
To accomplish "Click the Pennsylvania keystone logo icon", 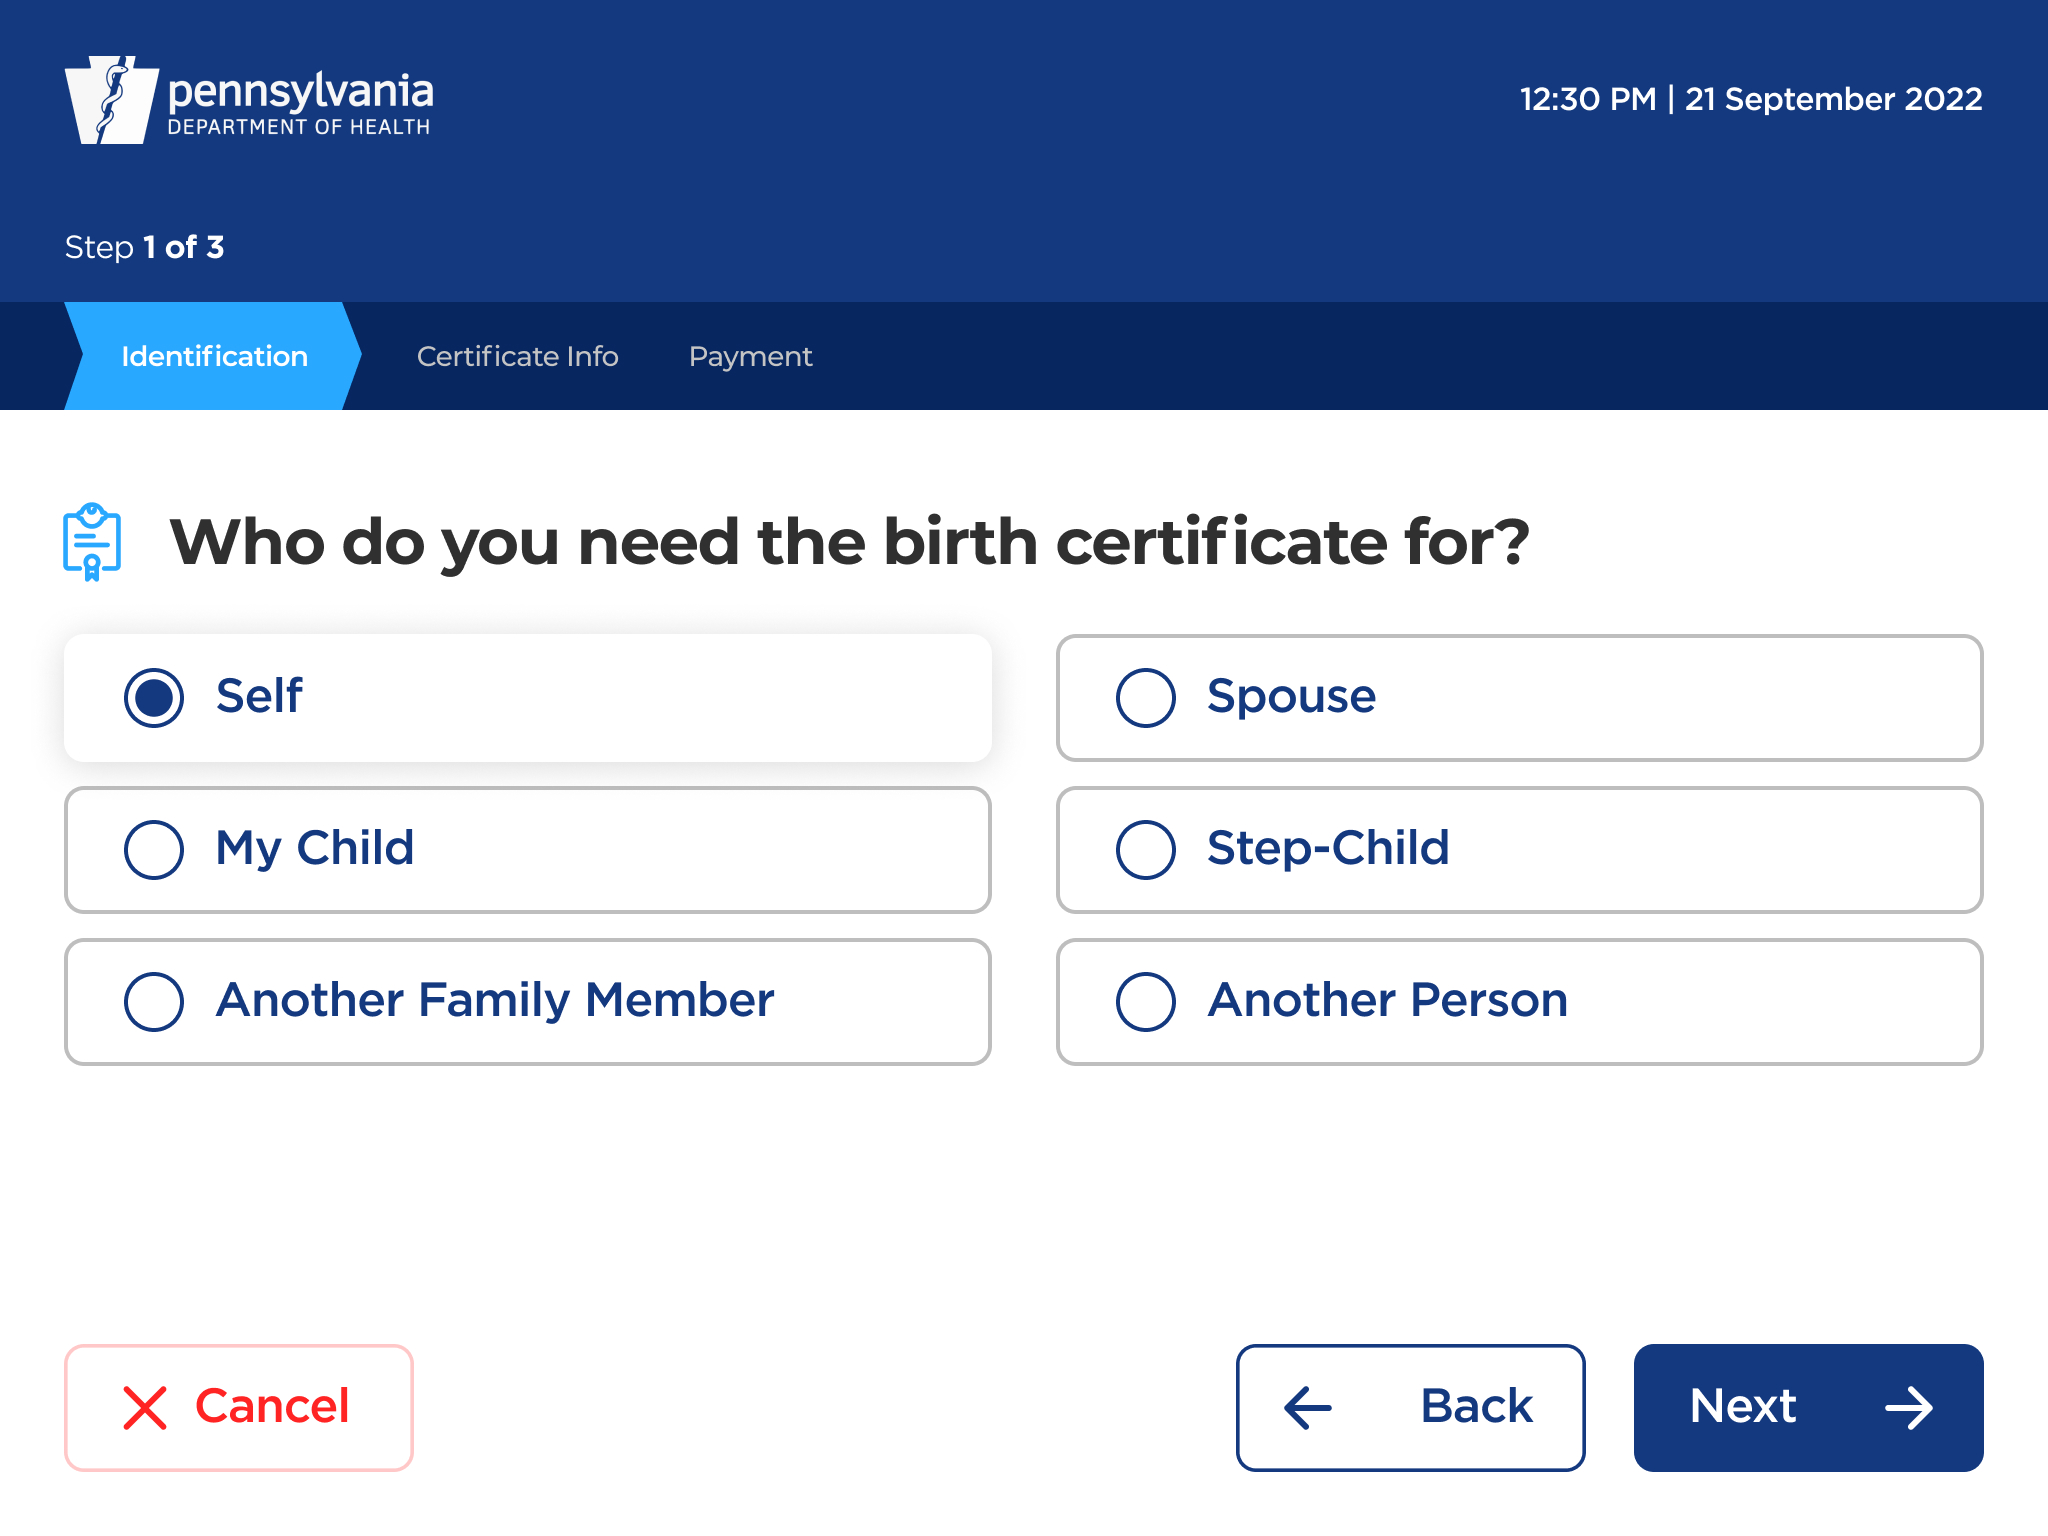I will (111, 100).
